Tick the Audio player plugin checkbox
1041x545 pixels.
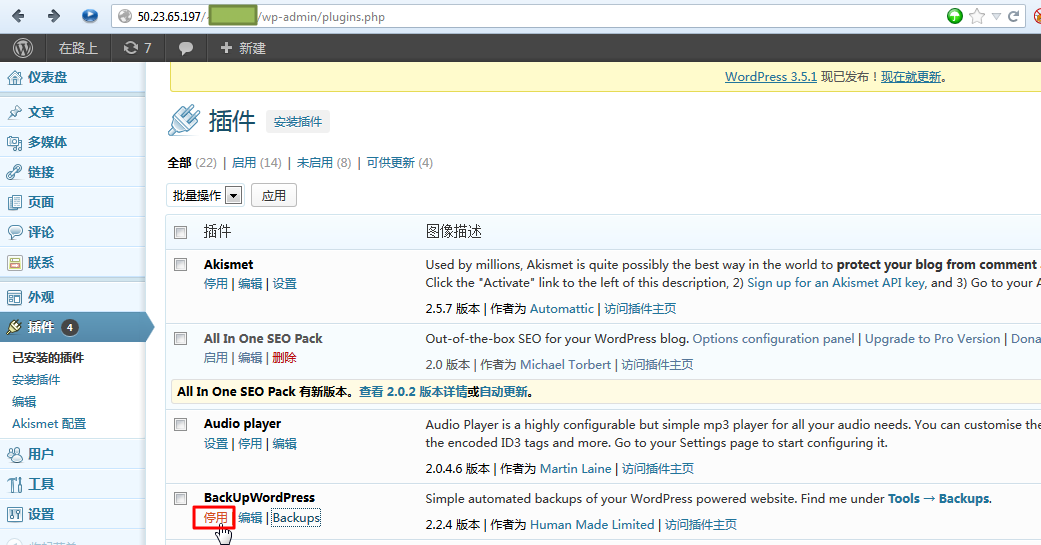[181, 424]
